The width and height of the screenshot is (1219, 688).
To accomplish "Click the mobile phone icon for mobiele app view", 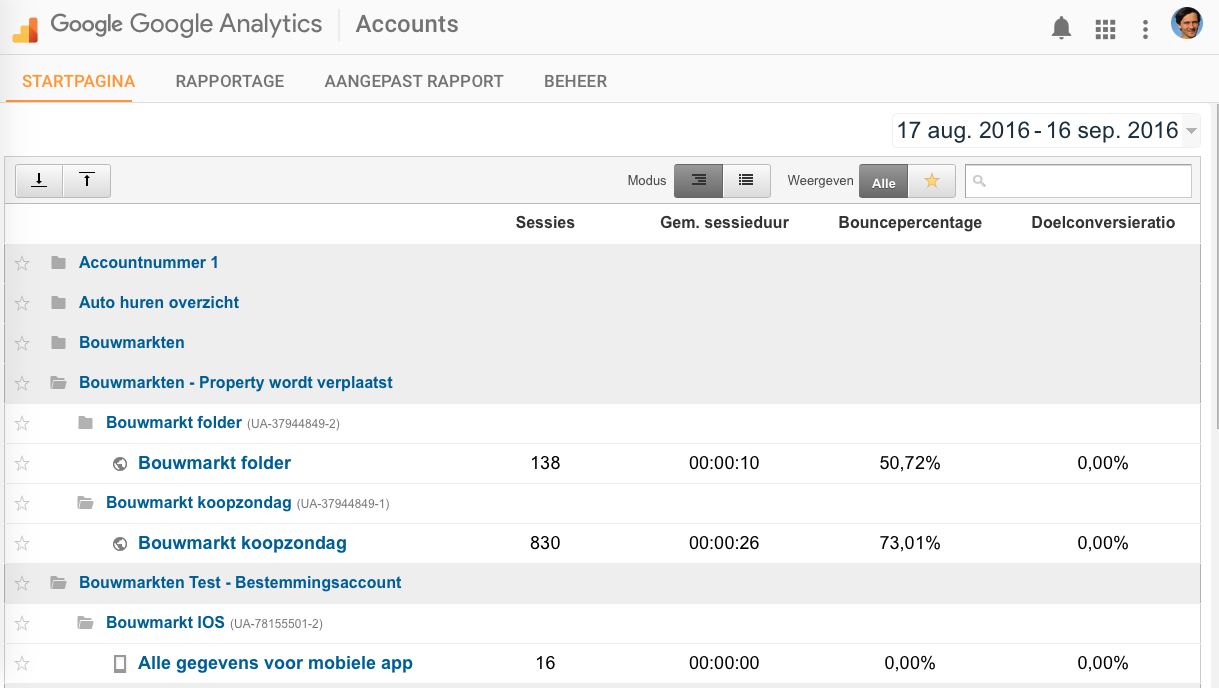I will coord(120,663).
